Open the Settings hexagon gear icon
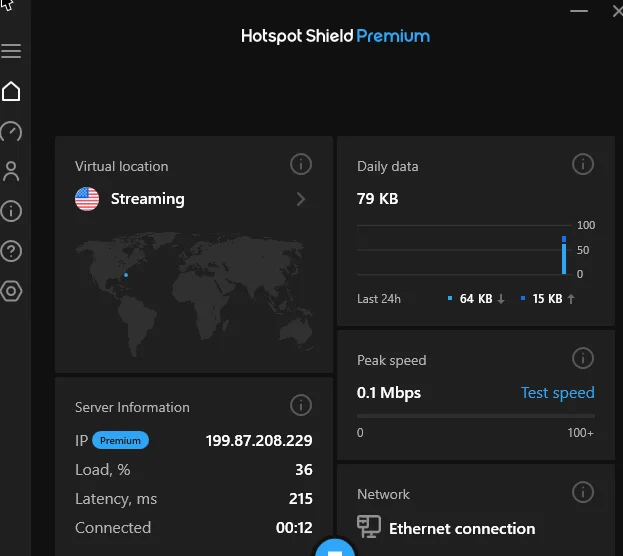Viewport: 623px width, 556px height. coord(11,291)
